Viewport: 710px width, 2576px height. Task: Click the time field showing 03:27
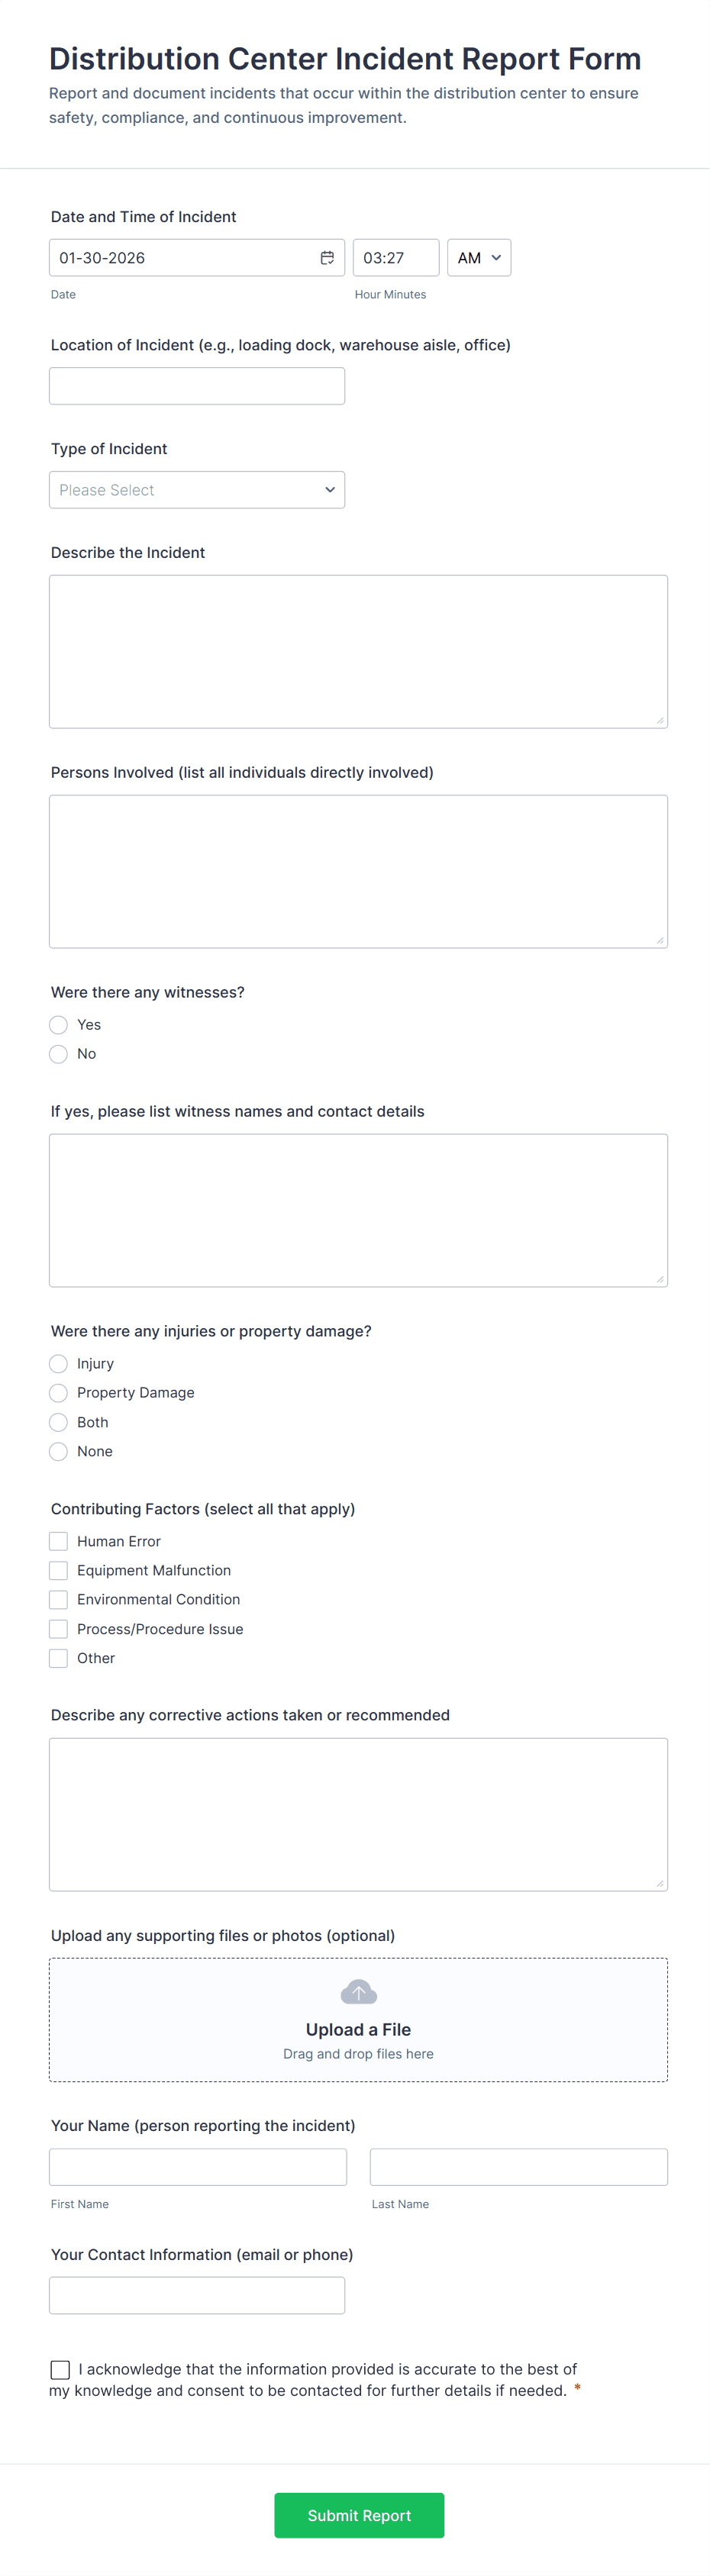(x=395, y=257)
